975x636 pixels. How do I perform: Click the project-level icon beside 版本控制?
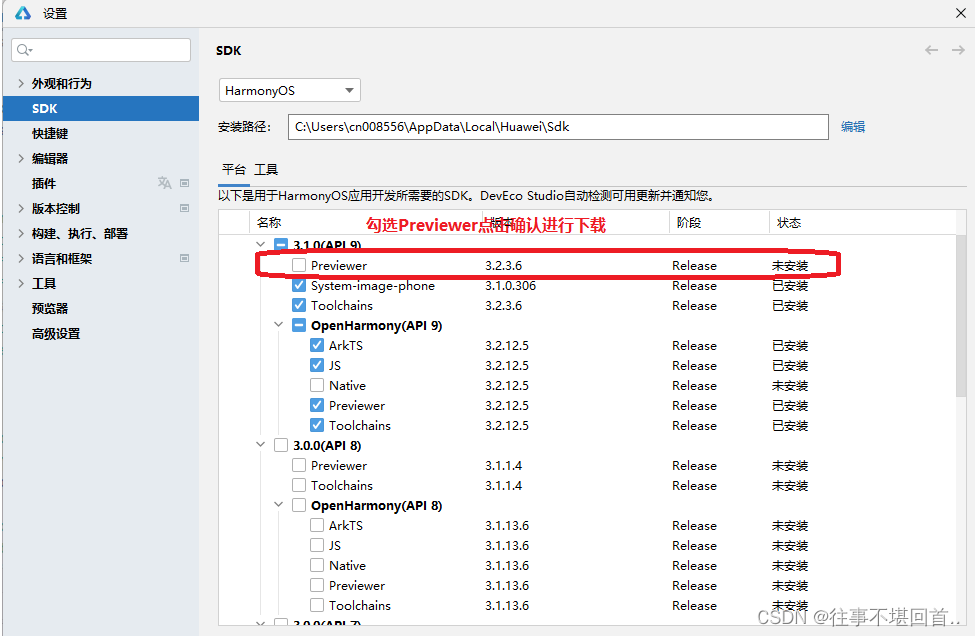[x=184, y=208]
